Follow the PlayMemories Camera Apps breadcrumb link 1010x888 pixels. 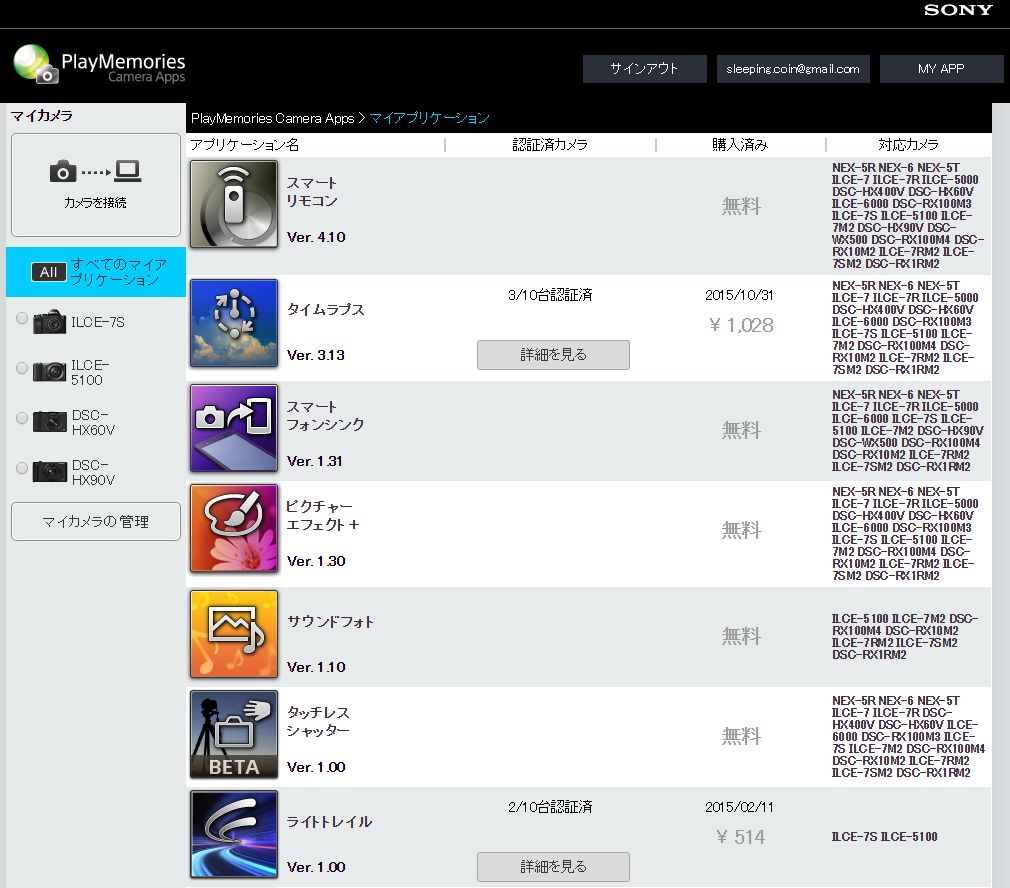[272, 118]
